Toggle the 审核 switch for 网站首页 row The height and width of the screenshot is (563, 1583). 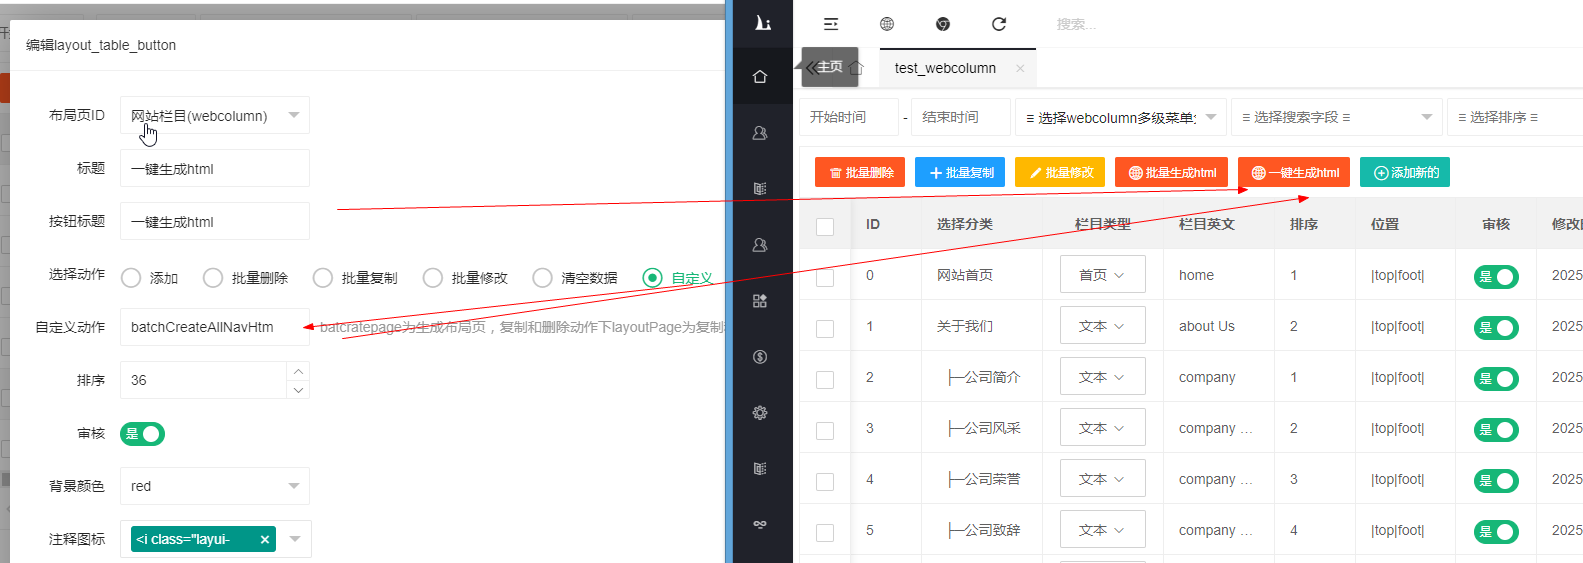1495,277
